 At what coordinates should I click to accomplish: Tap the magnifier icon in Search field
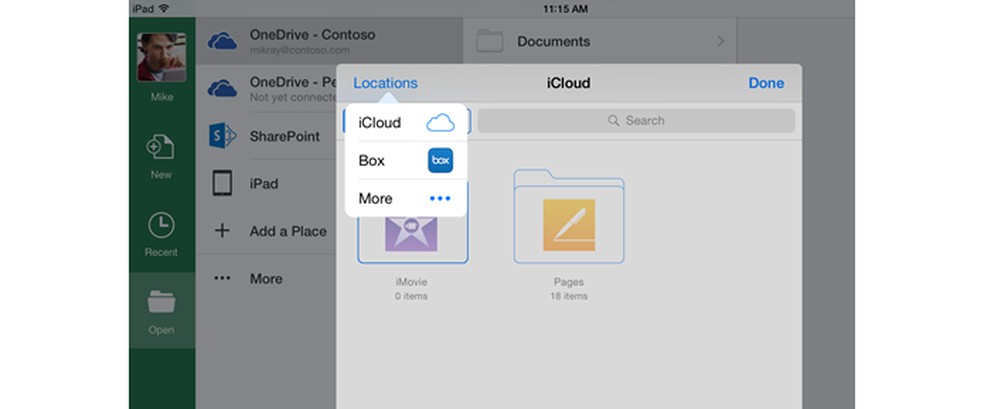tap(614, 120)
